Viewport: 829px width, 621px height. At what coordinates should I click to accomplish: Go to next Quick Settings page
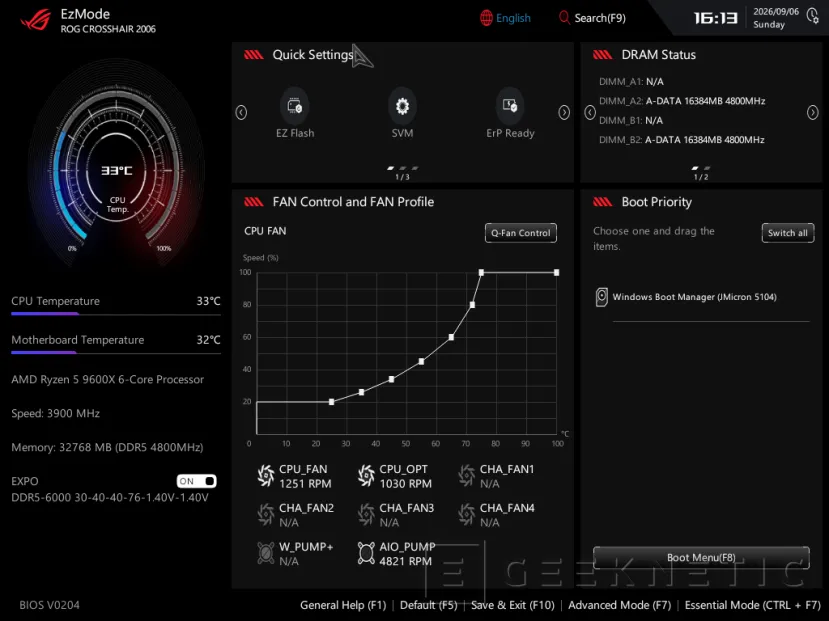pyautogui.click(x=564, y=112)
